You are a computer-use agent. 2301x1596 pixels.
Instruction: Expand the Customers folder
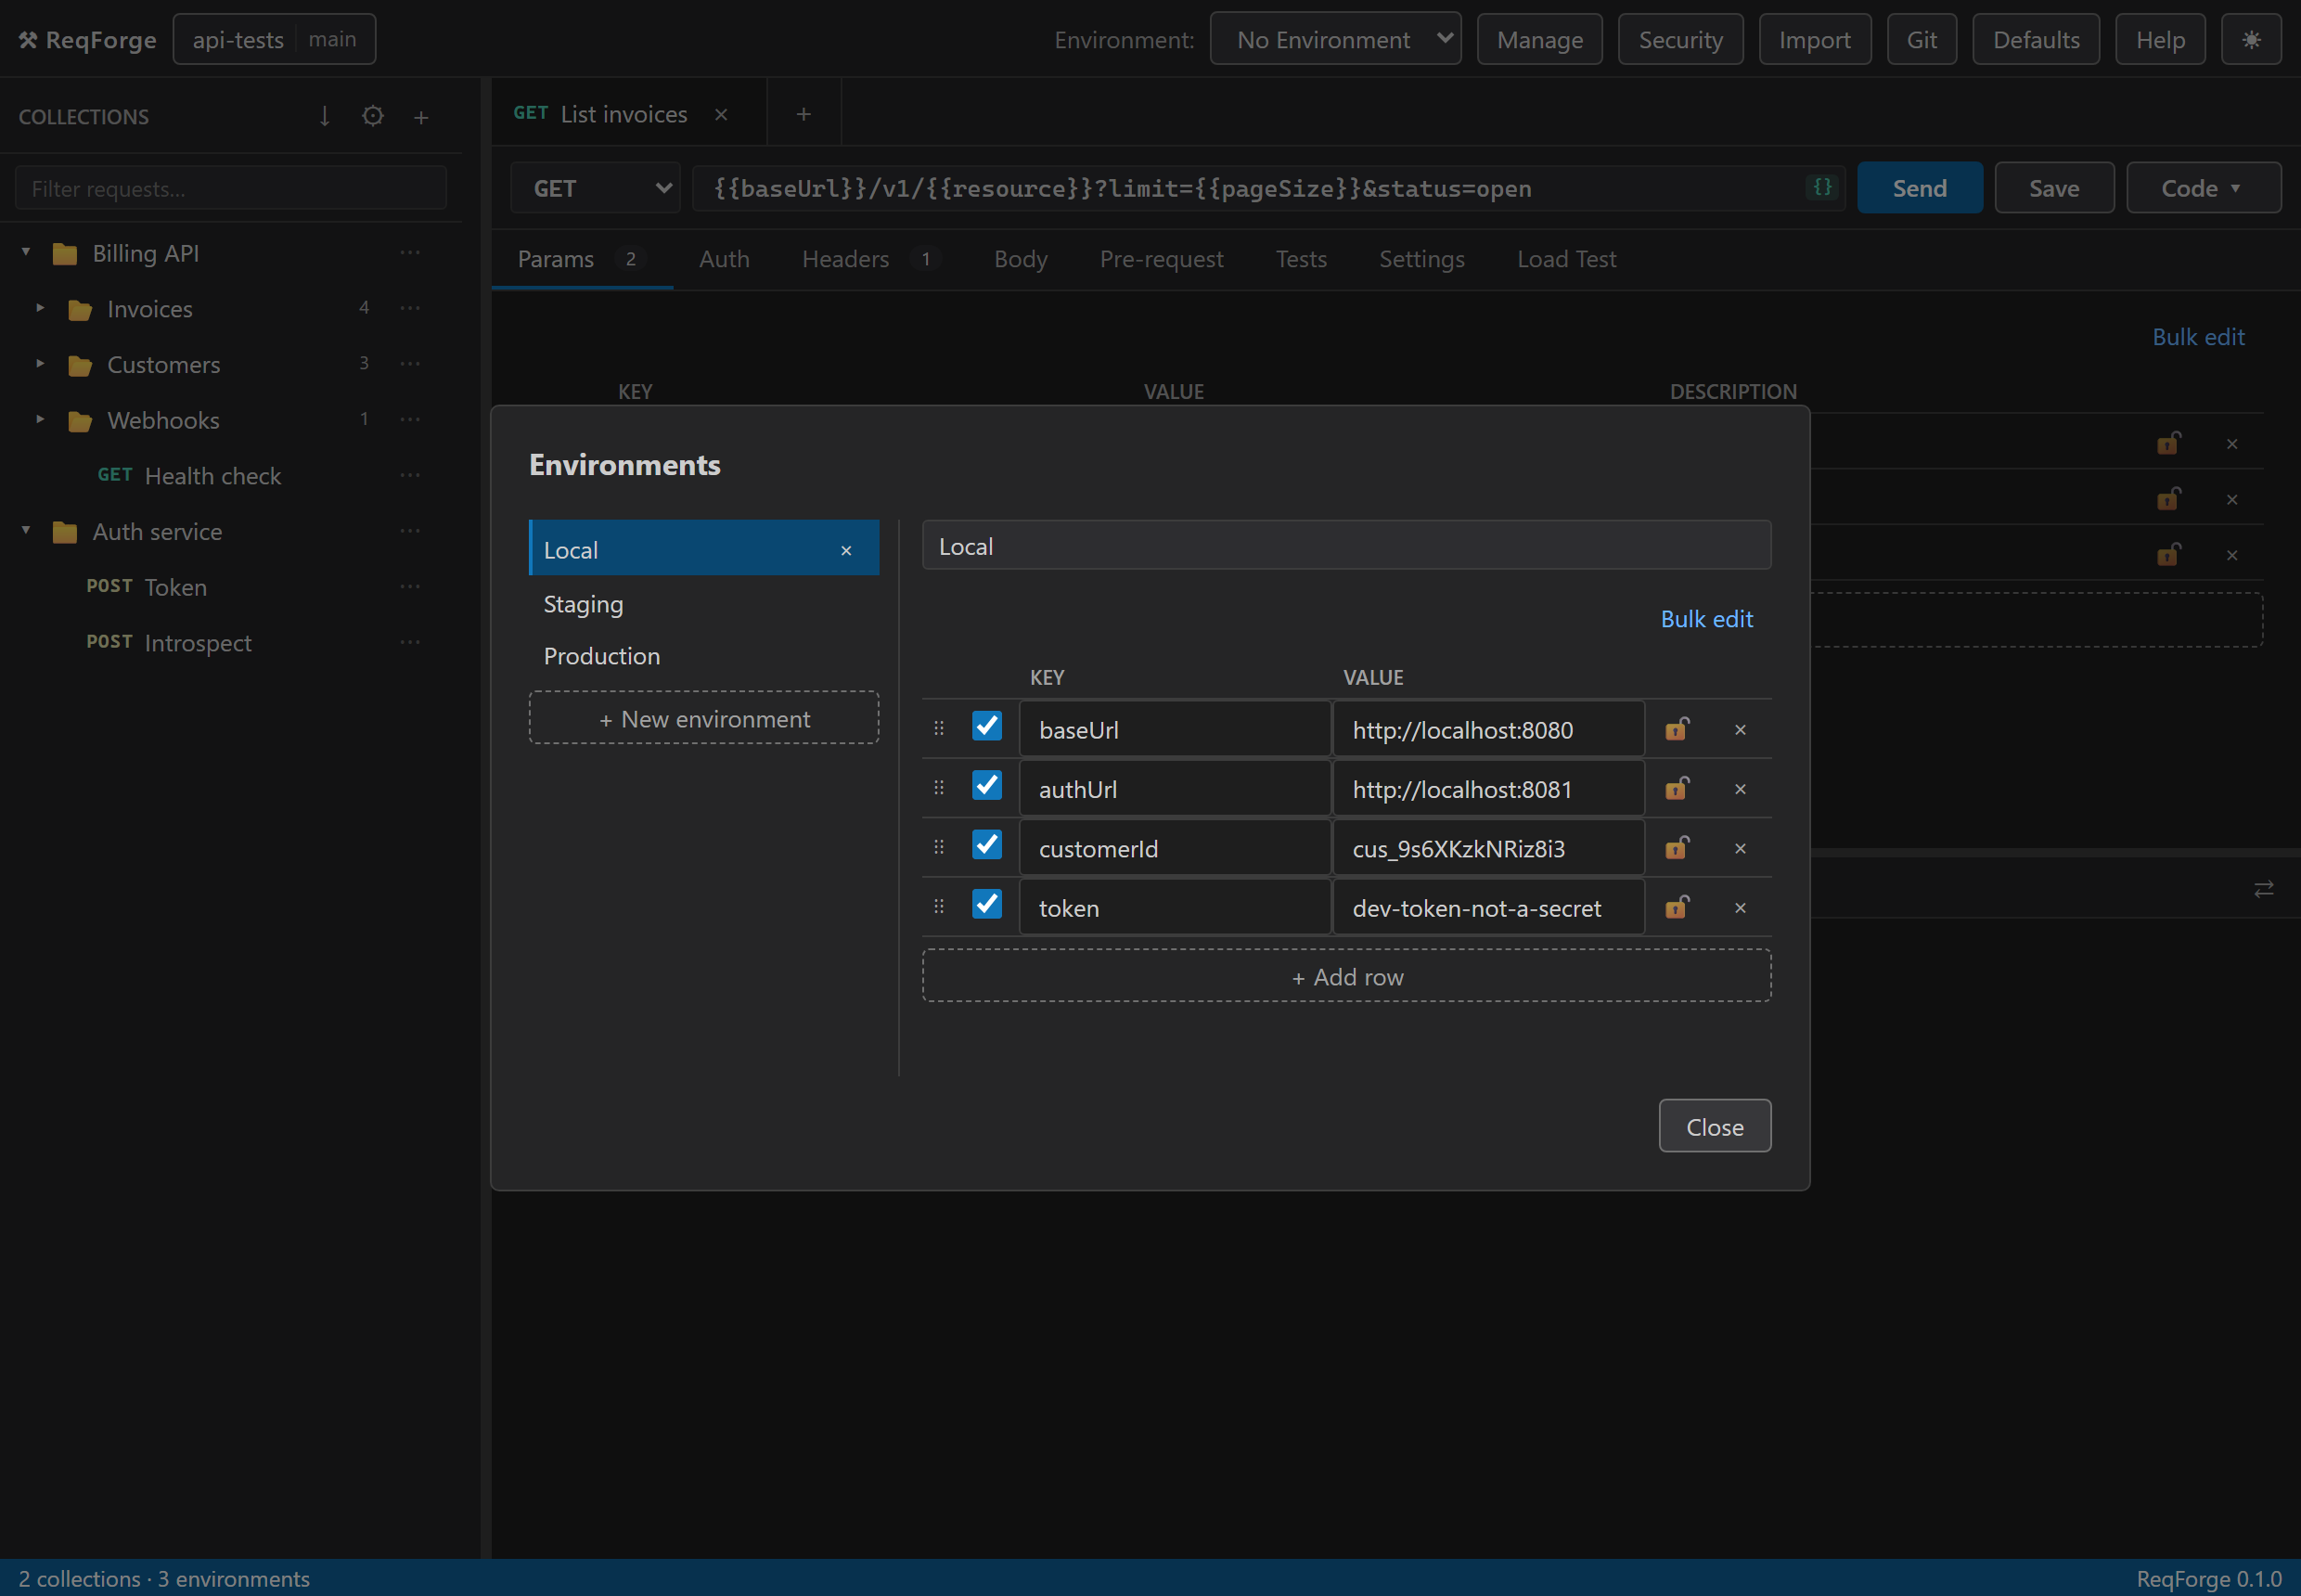click(x=40, y=363)
